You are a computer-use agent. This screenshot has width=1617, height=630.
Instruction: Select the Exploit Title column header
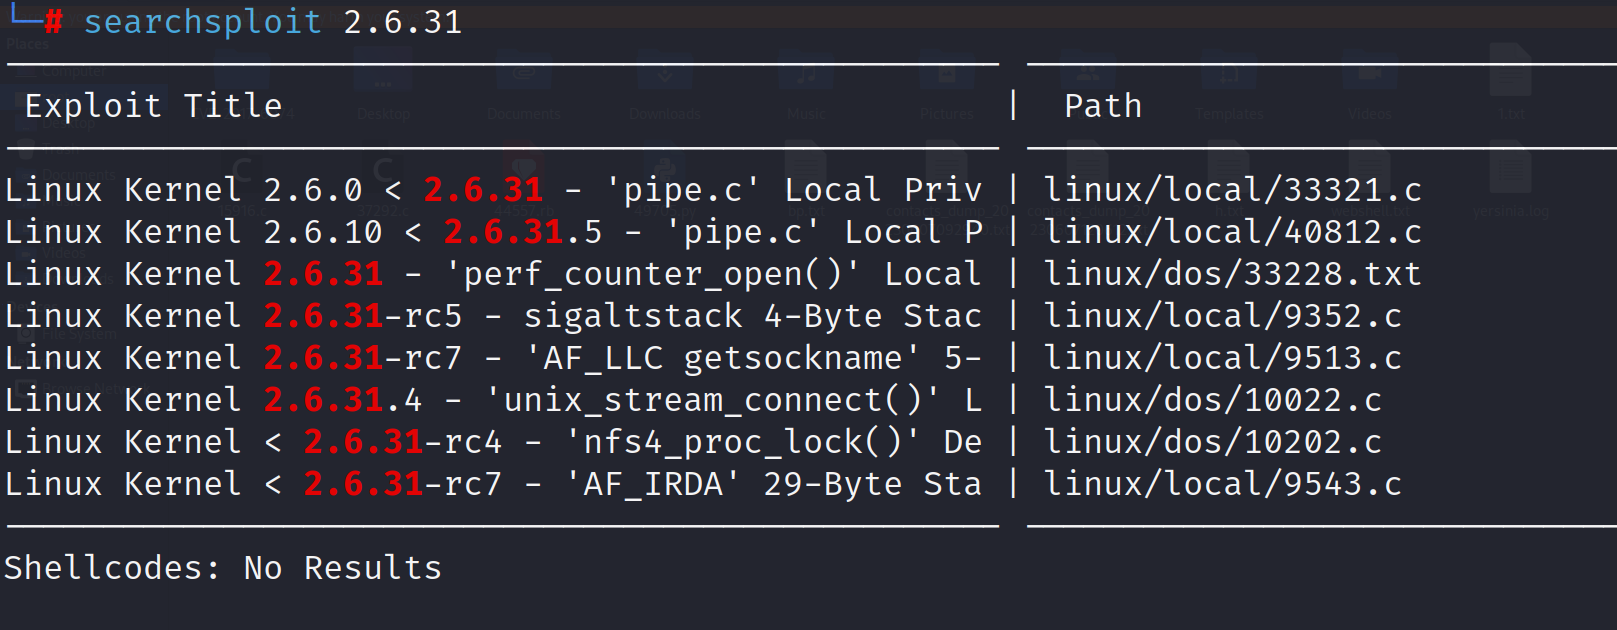pyautogui.click(x=153, y=106)
